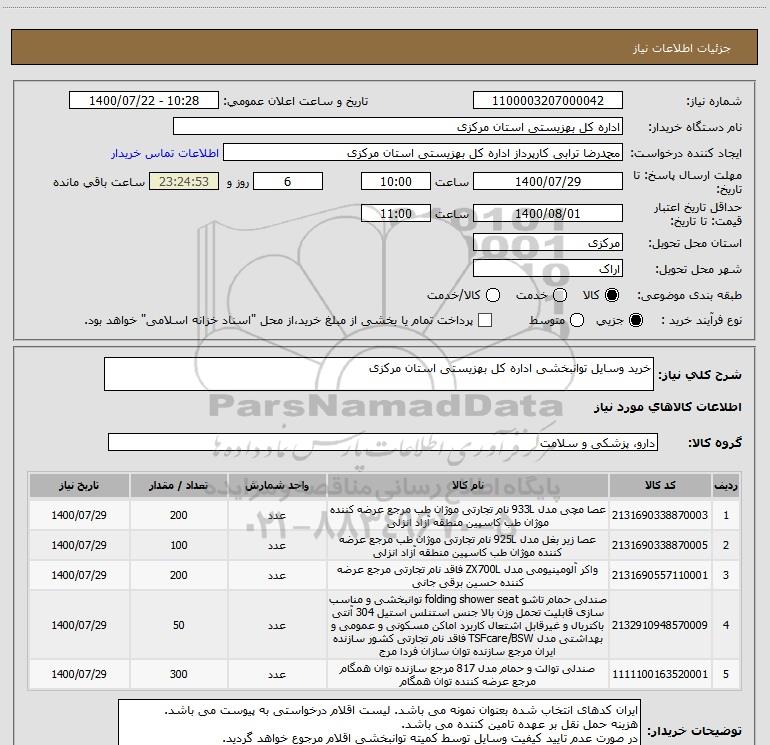Click item code 2132910948570009
Image resolution: width=770 pixels, height=745 pixels.
(x=660, y=625)
